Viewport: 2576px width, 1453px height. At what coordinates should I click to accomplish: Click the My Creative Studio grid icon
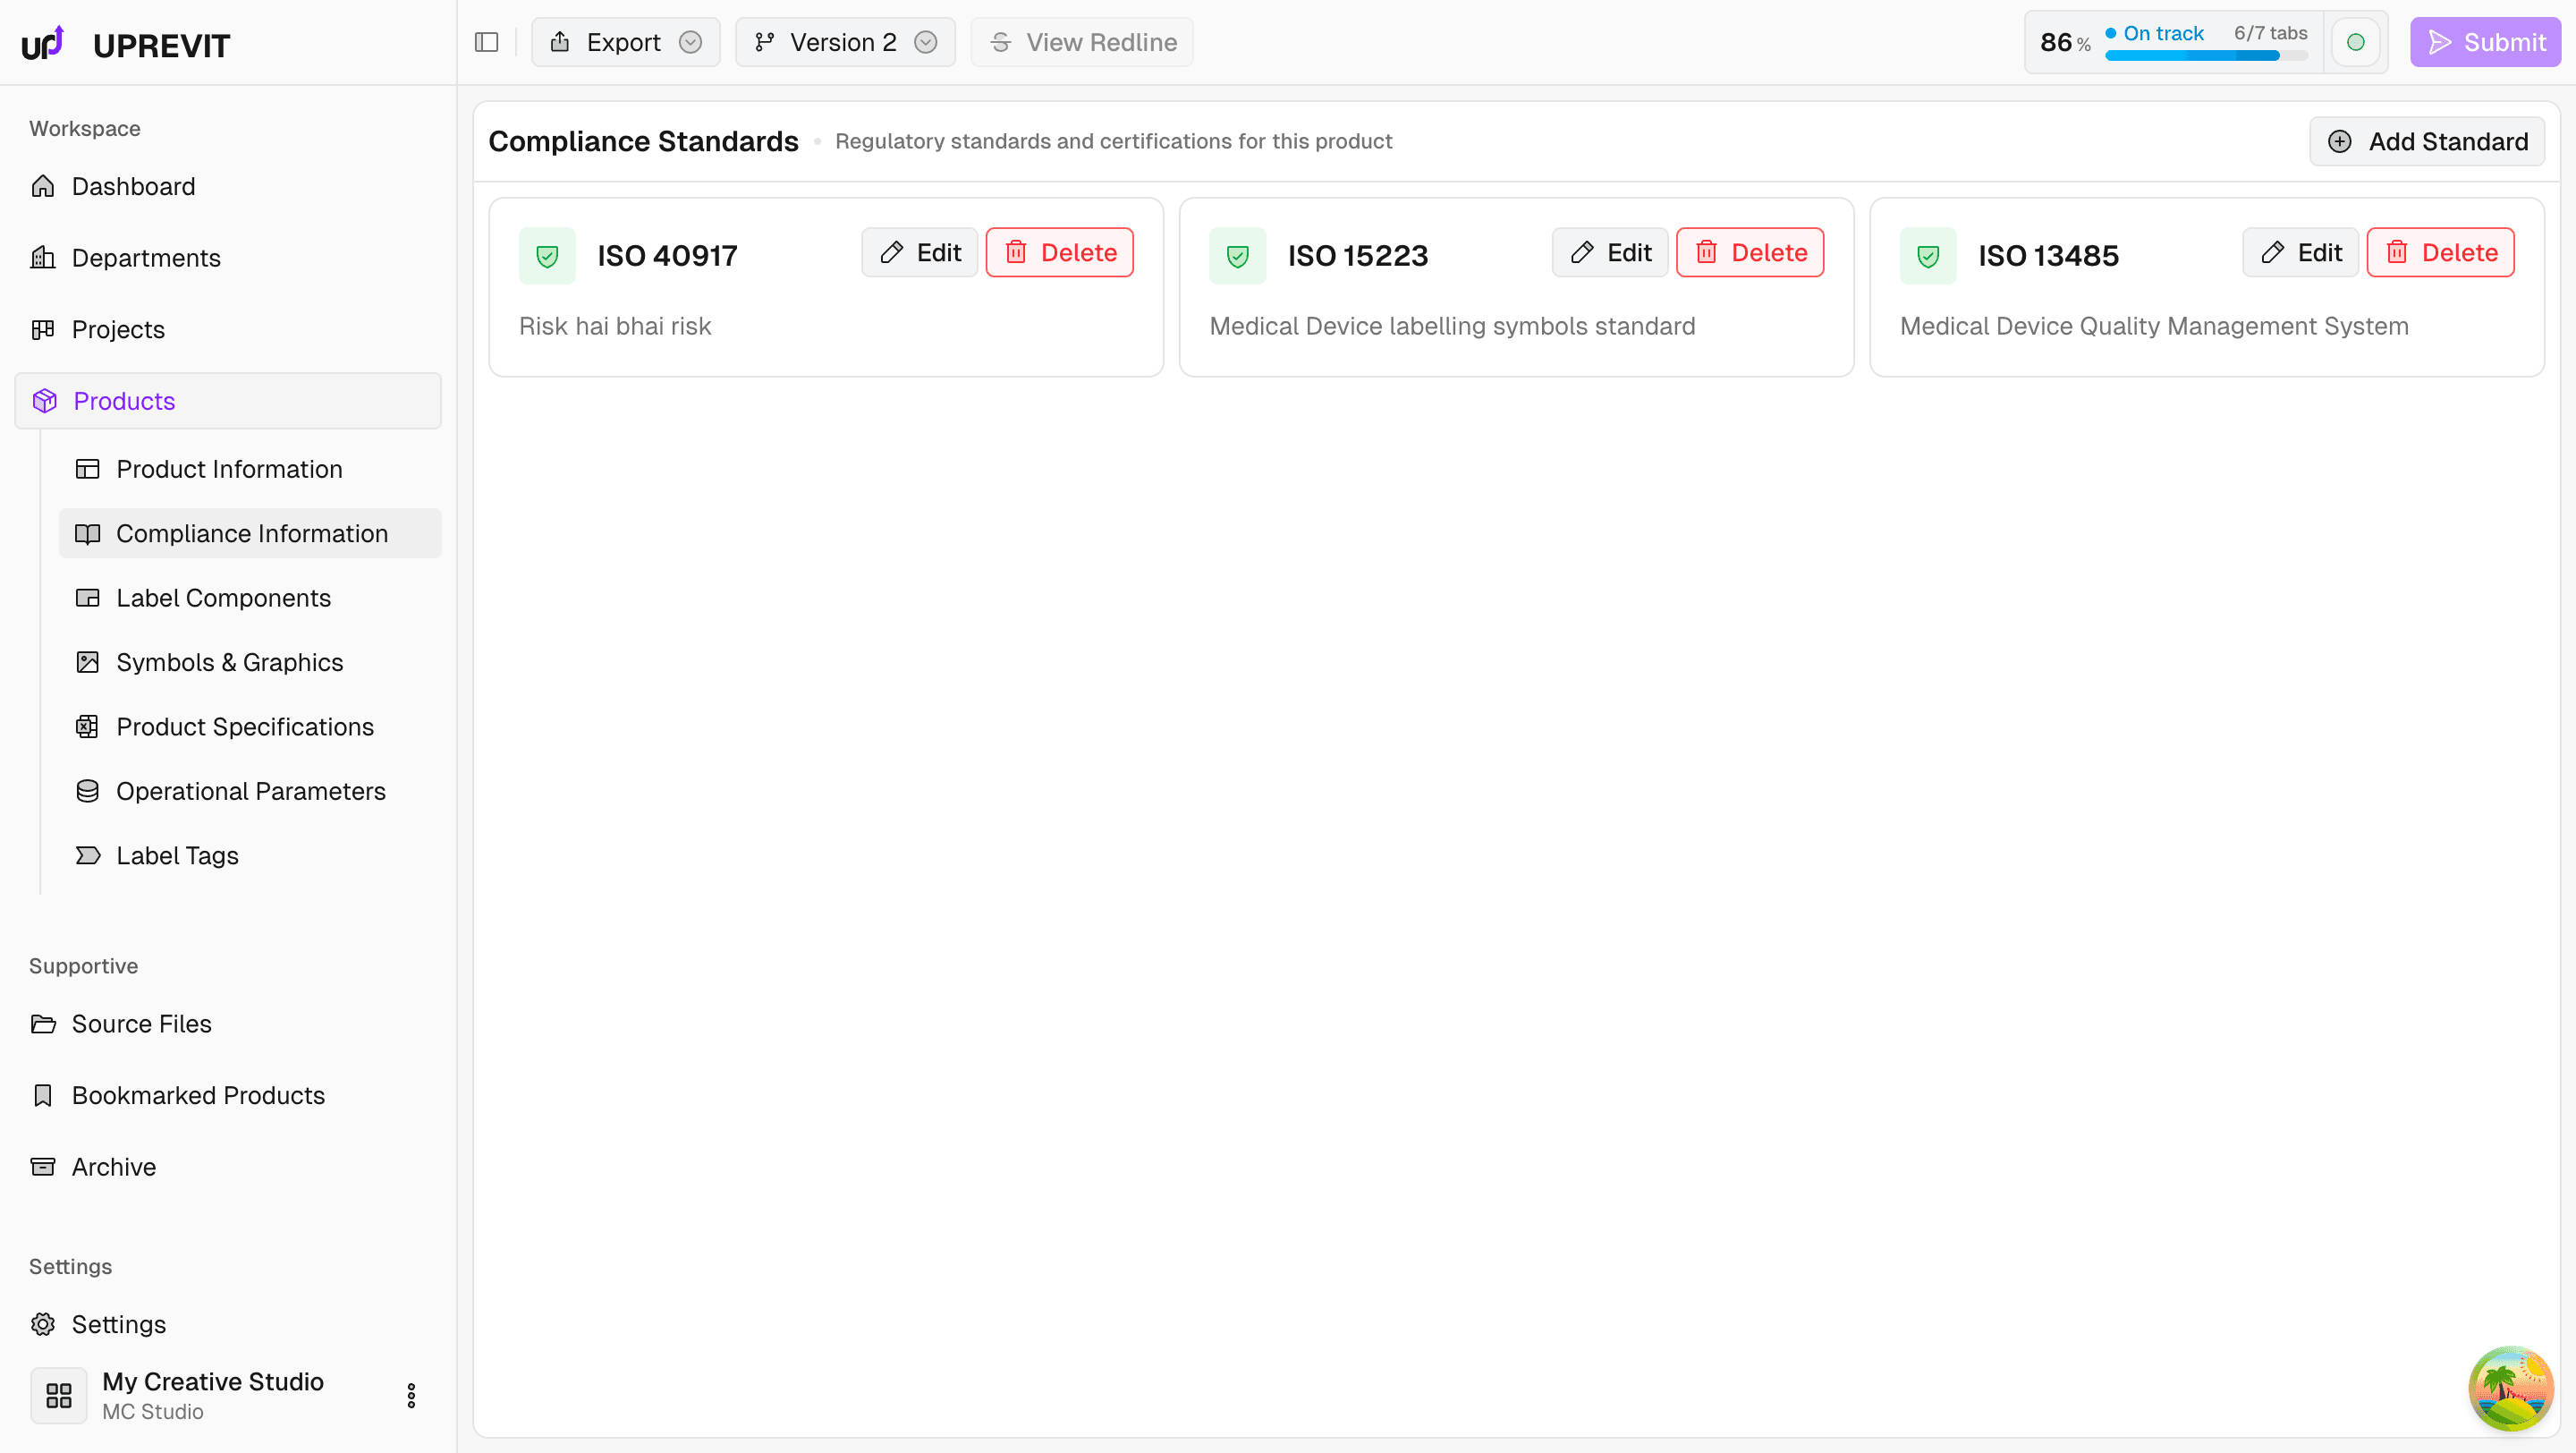59,1395
